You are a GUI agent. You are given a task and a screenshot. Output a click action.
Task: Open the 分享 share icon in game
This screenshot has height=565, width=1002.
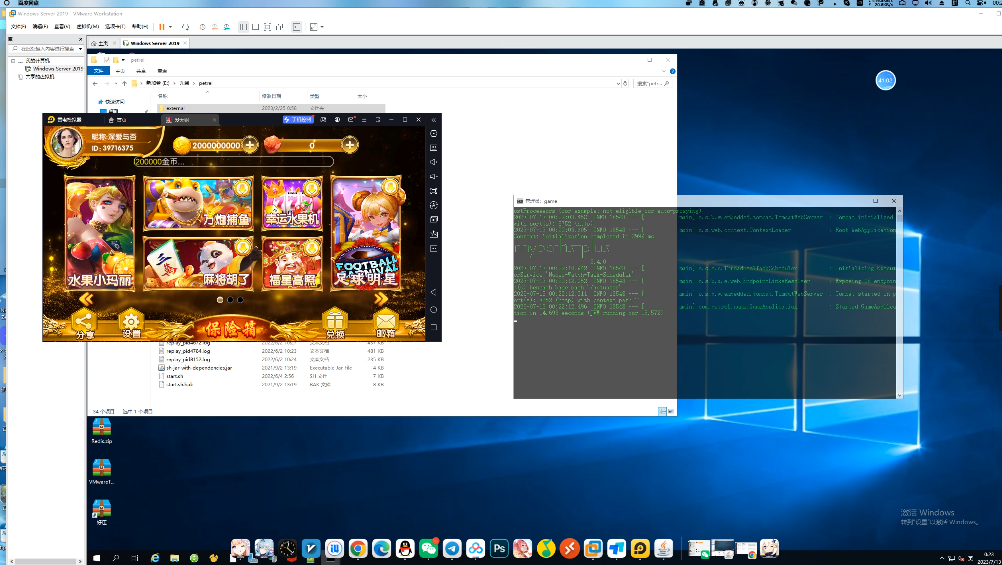tap(82, 323)
